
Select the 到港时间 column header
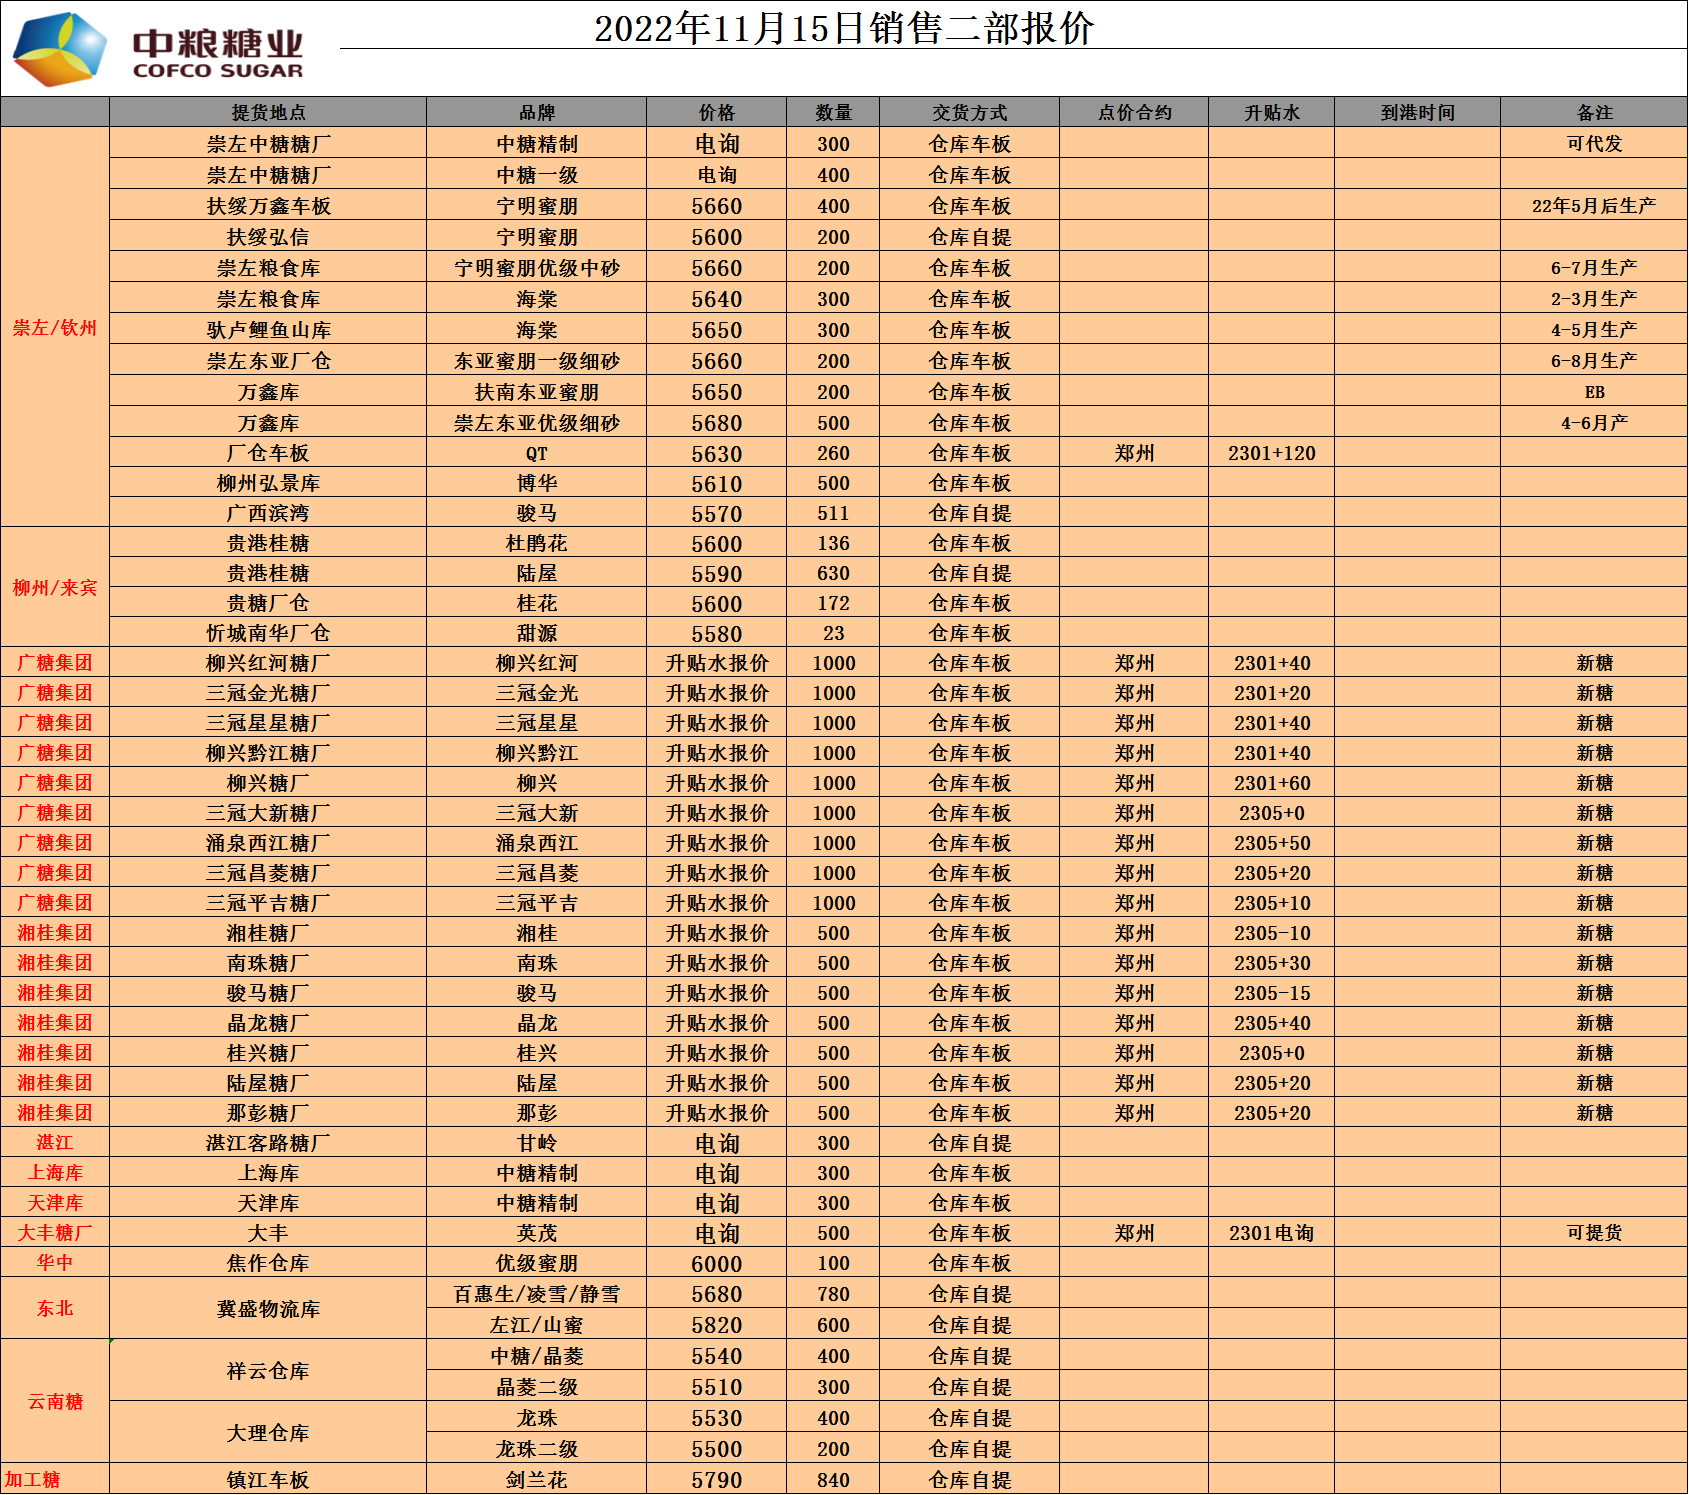tap(1417, 113)
